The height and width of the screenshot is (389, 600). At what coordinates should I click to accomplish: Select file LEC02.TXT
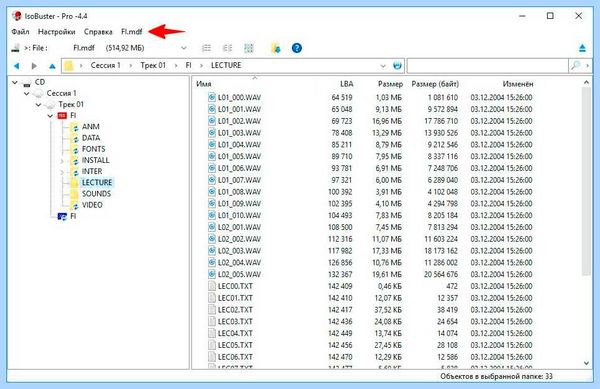235,310
